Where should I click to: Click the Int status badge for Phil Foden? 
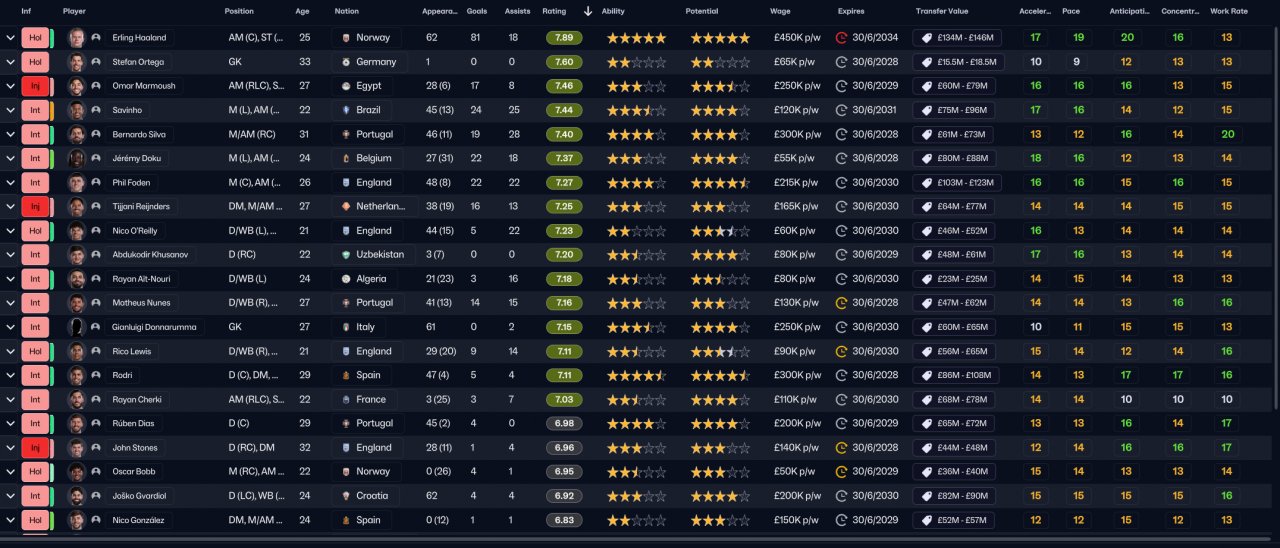[35, 182]
